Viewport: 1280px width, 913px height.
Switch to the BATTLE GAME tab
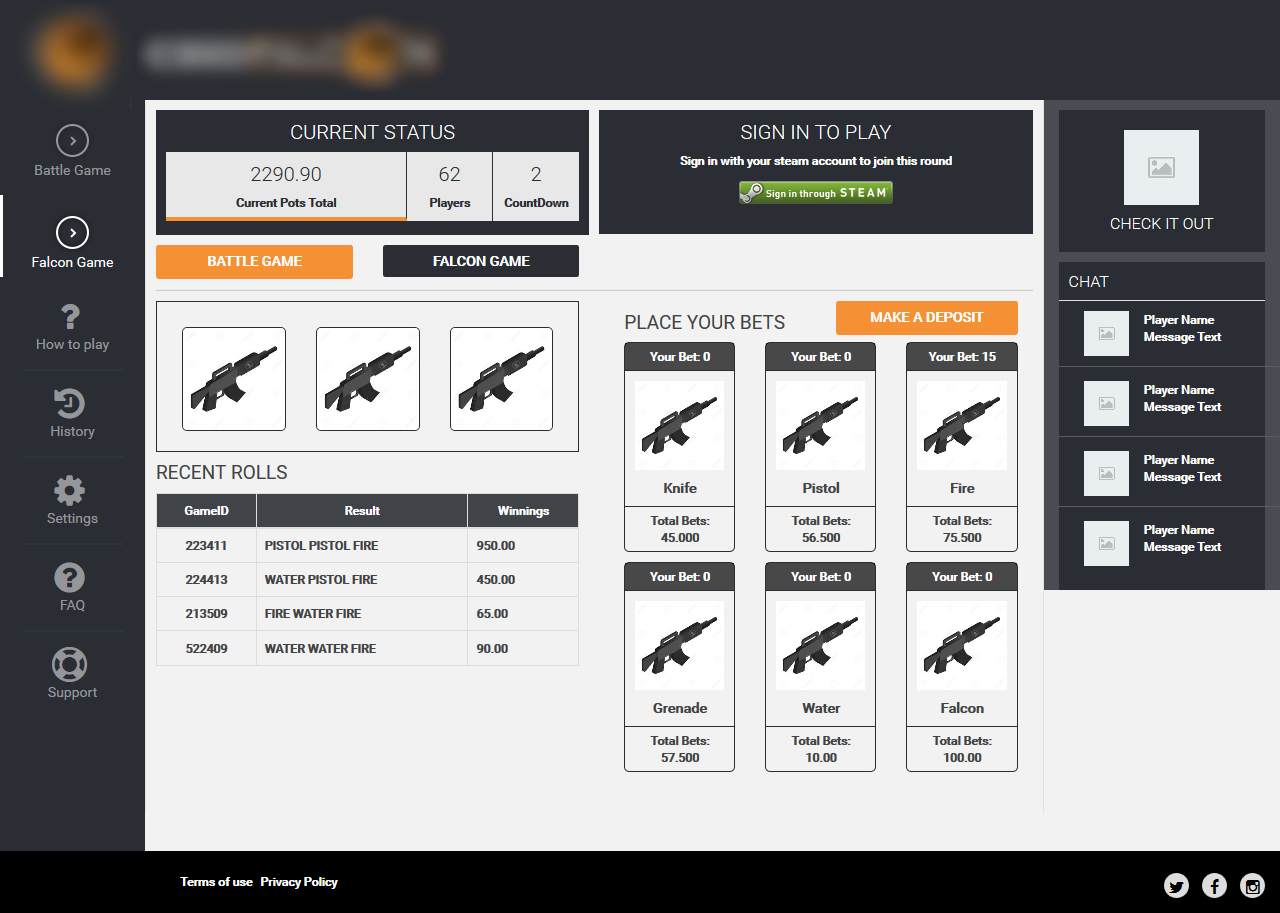254,261
